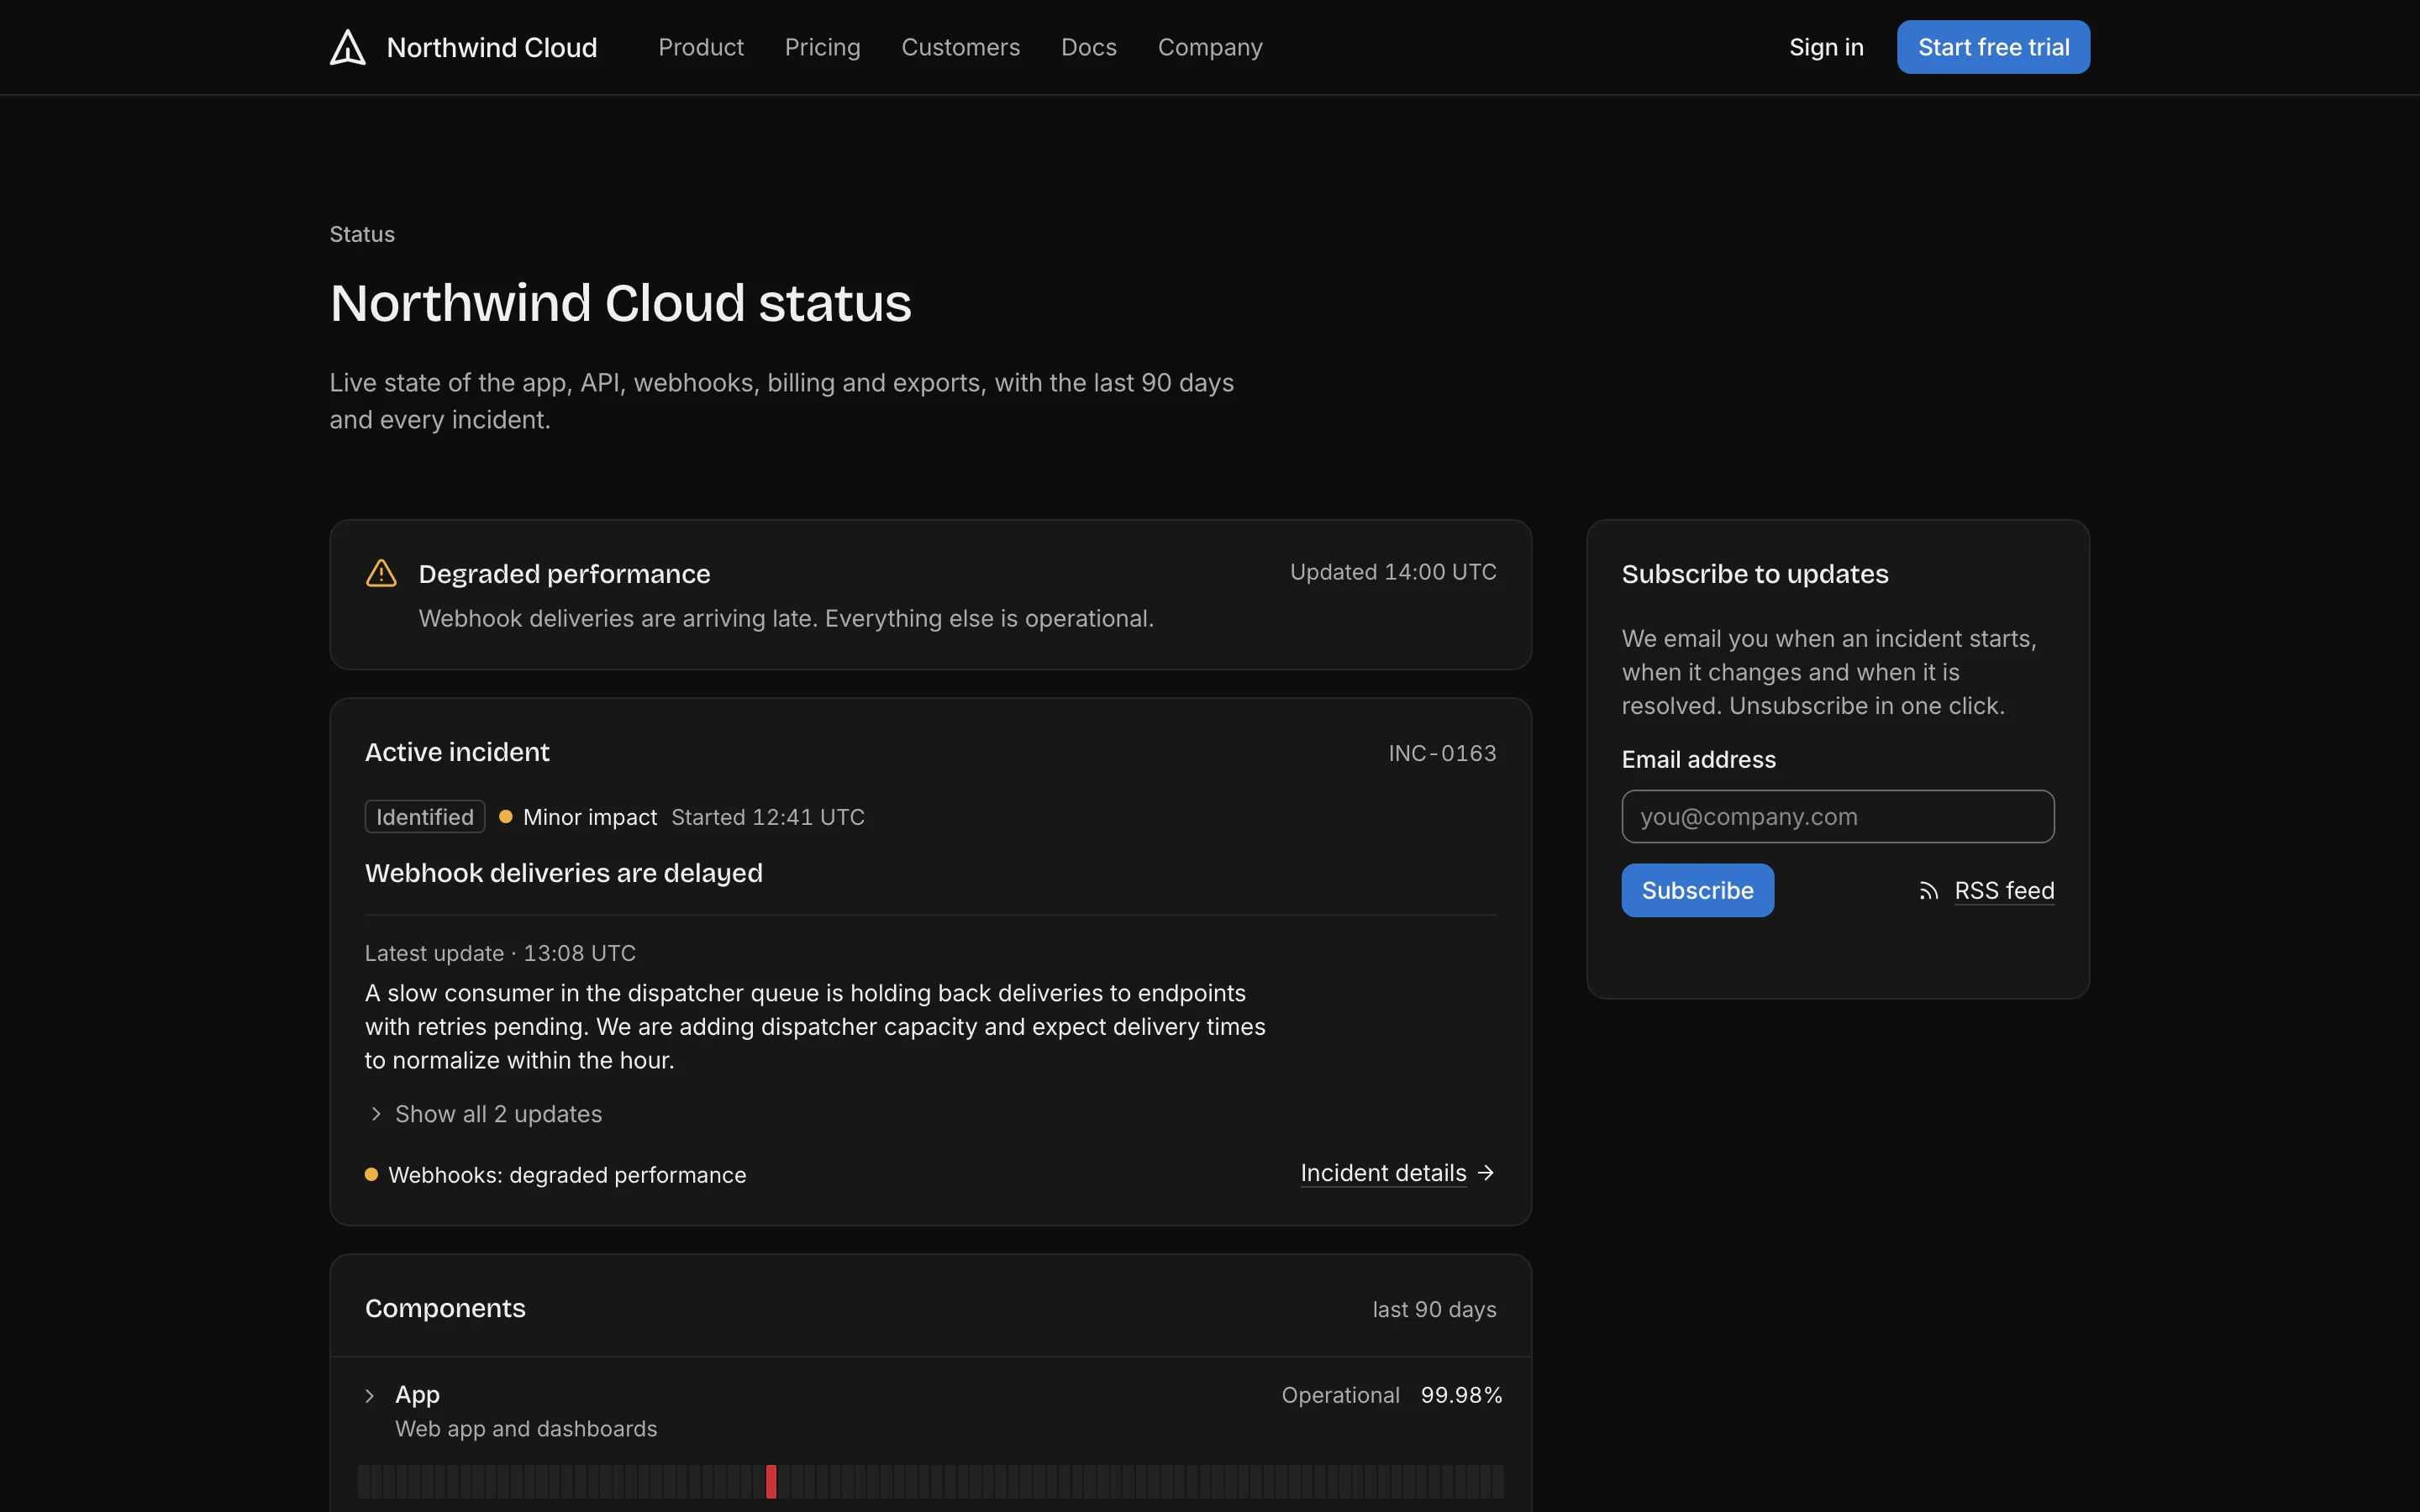Open the Customers nav item
This screenshot has height=1512, width=2420.
[x=960, y=47]
